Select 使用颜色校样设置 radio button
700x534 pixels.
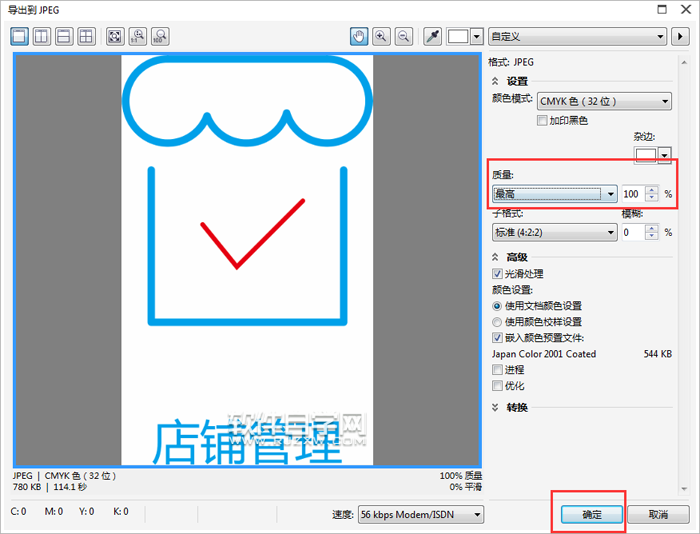pos(497,322)
